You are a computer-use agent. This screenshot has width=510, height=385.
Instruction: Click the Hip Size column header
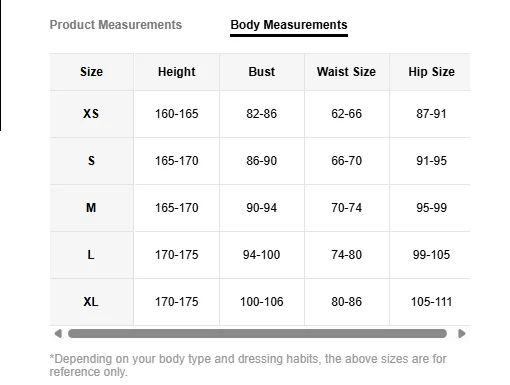point(430,72)
